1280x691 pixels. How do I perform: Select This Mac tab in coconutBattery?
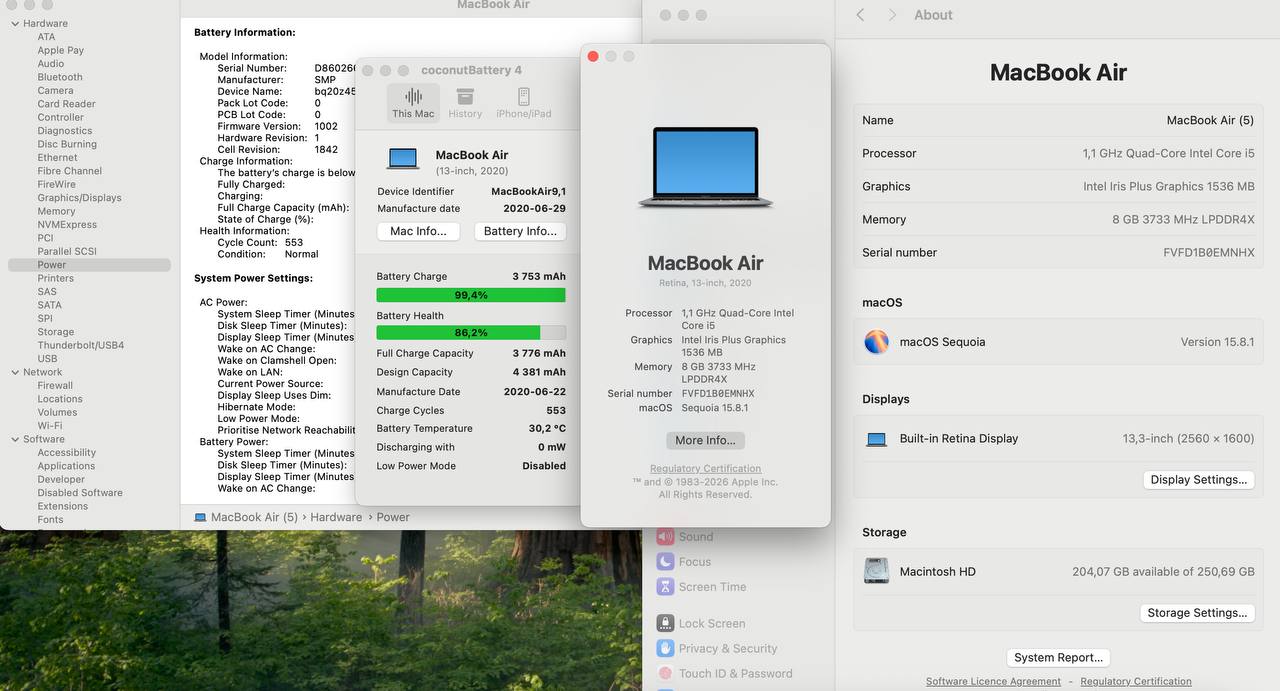coord(413,103)
